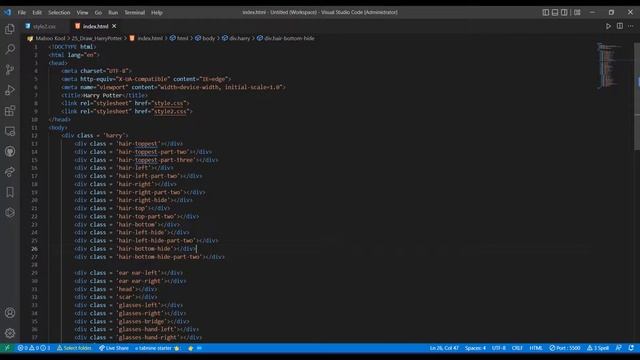Open the Live Share view in activity bar
This screenshot has width=640, height=360.
pyautogui.click(x=10, y=172)
